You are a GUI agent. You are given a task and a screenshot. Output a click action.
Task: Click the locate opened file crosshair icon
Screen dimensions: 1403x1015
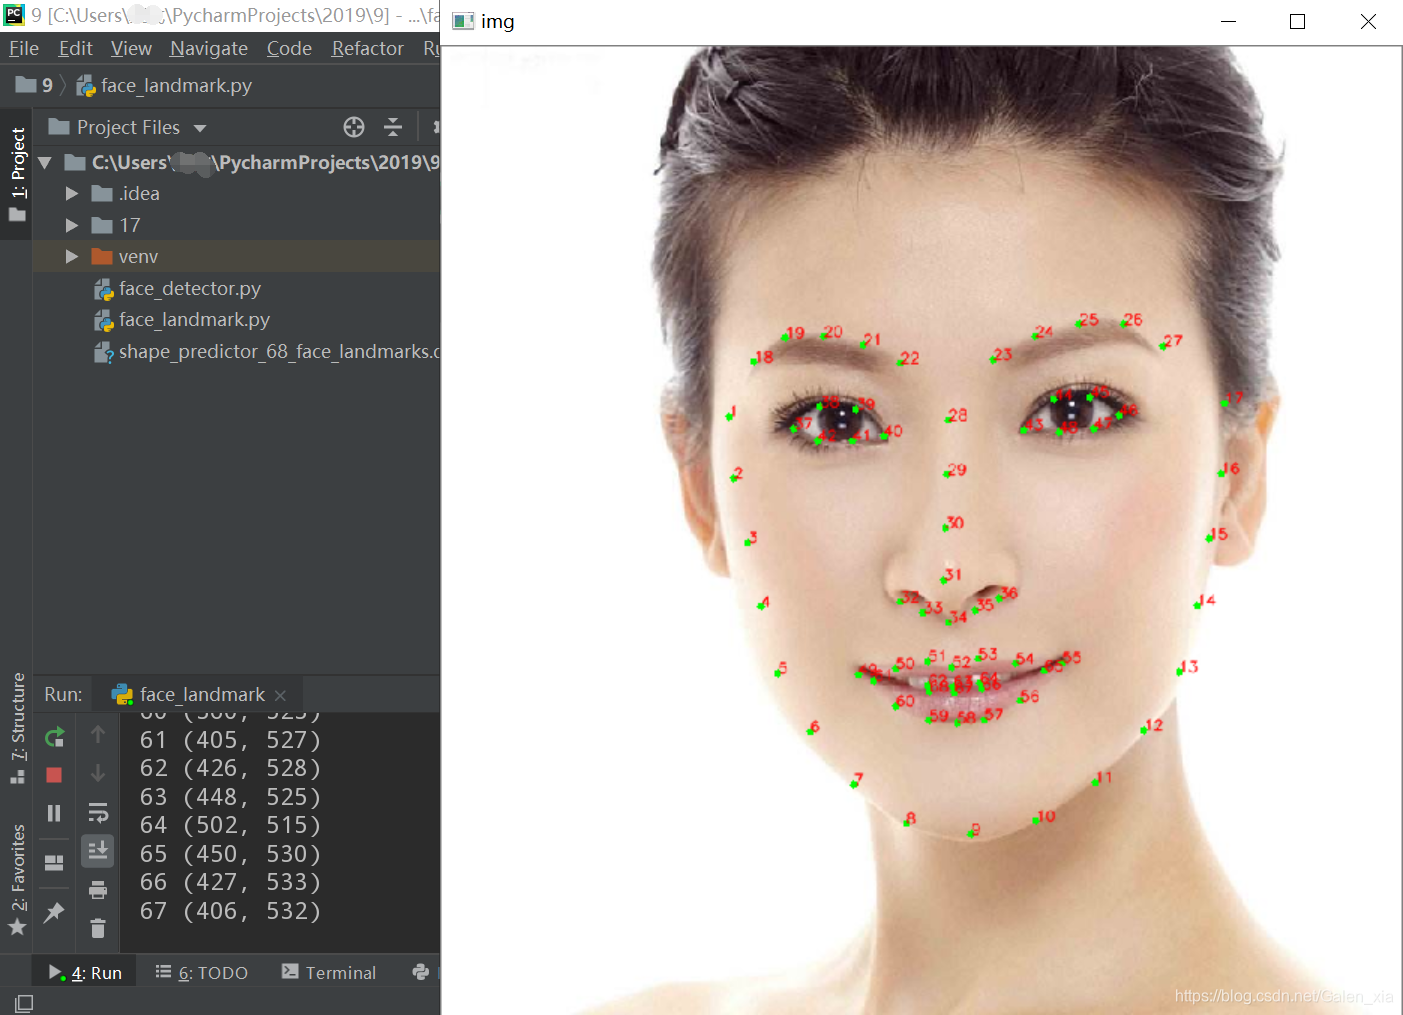354,127
